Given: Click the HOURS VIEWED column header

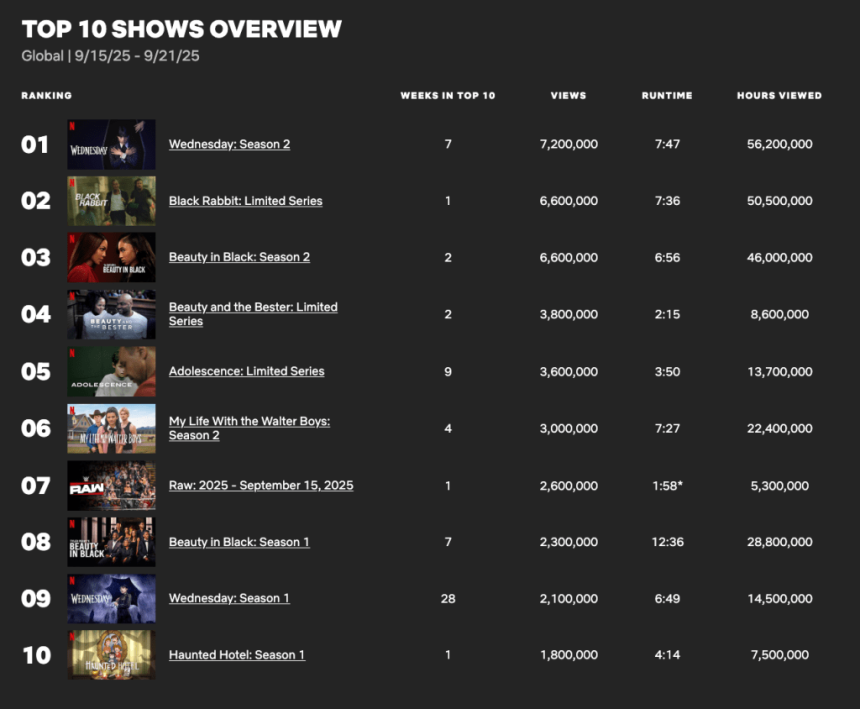Looking at the screenshot, I should pos(779,95).
